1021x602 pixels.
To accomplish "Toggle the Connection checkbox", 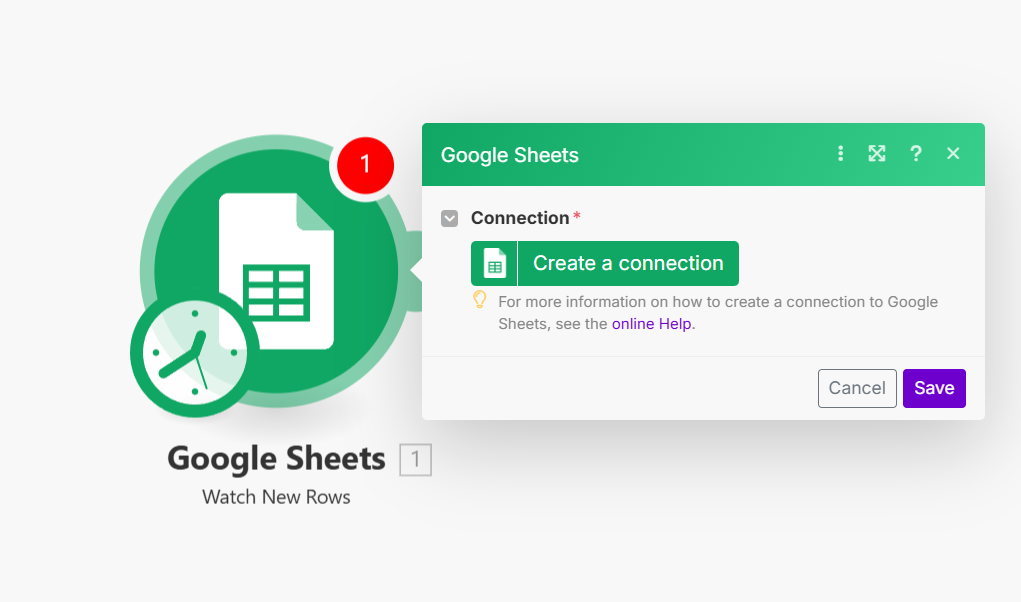I will tap(449, 218).
